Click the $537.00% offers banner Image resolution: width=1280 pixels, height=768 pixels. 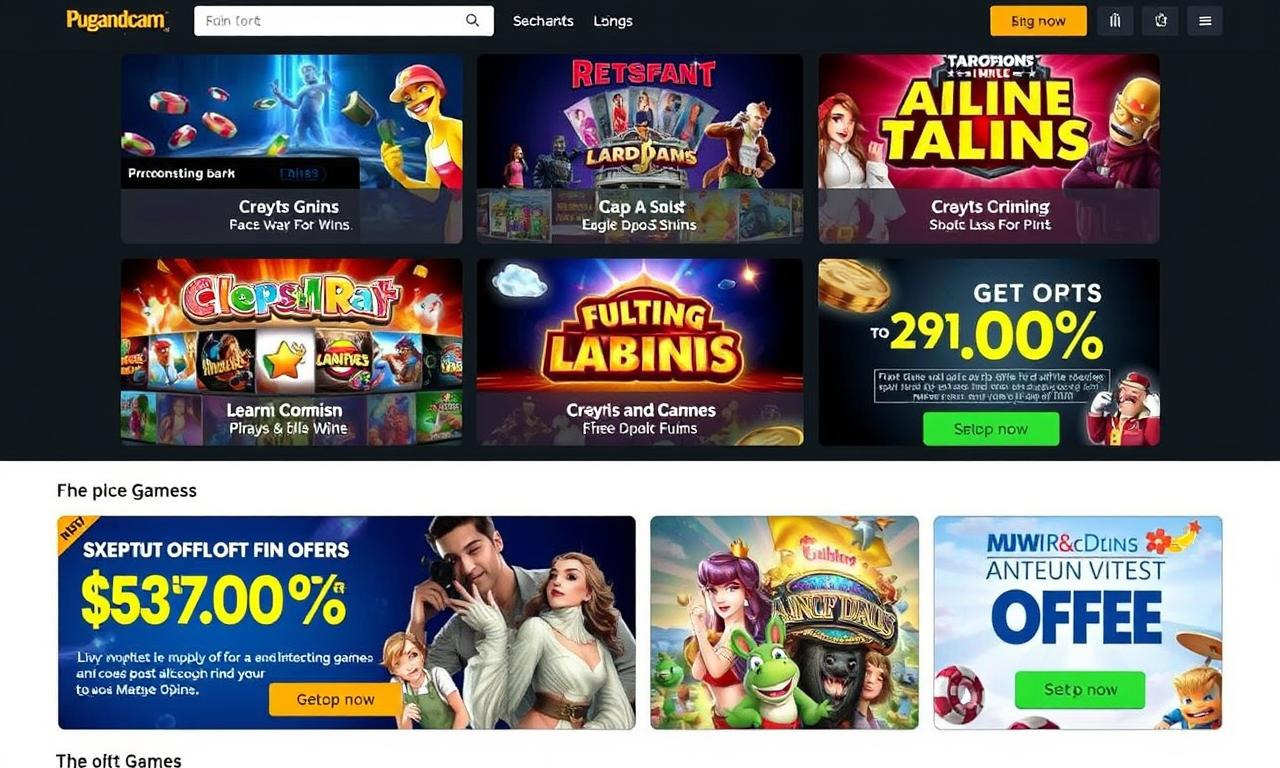[x=346, y=622]
